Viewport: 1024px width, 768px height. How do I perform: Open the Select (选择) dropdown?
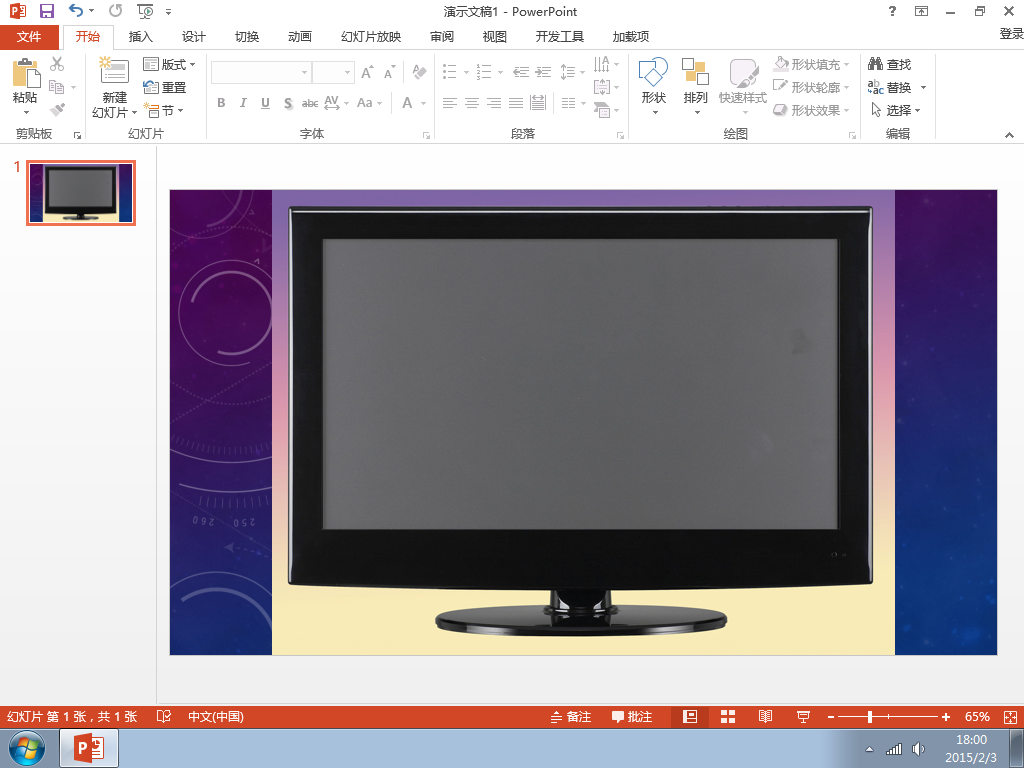click(896, 110)
